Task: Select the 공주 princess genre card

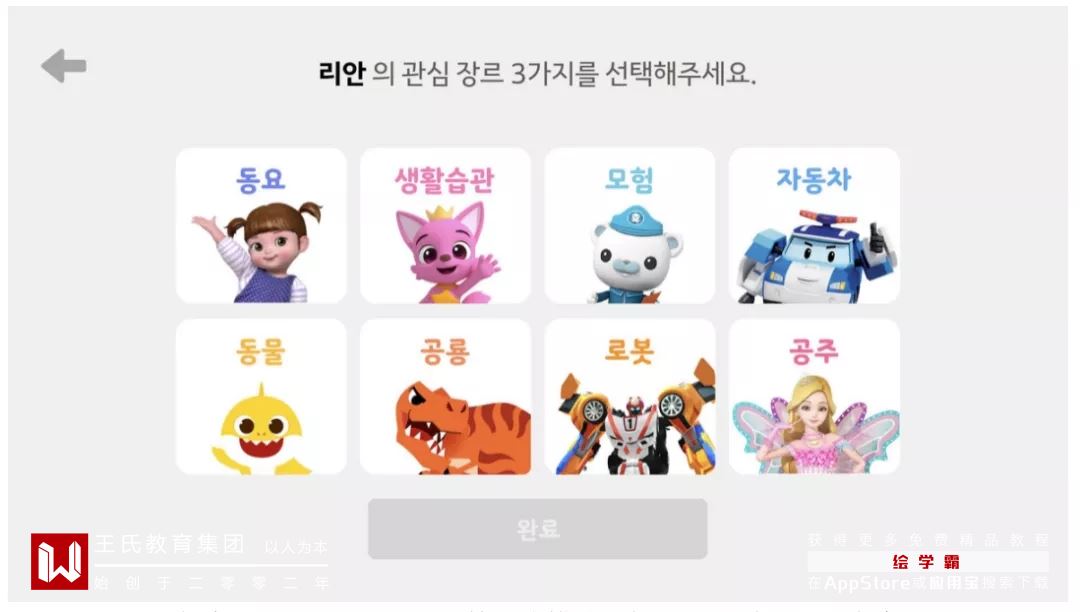Action: (814, 396)
